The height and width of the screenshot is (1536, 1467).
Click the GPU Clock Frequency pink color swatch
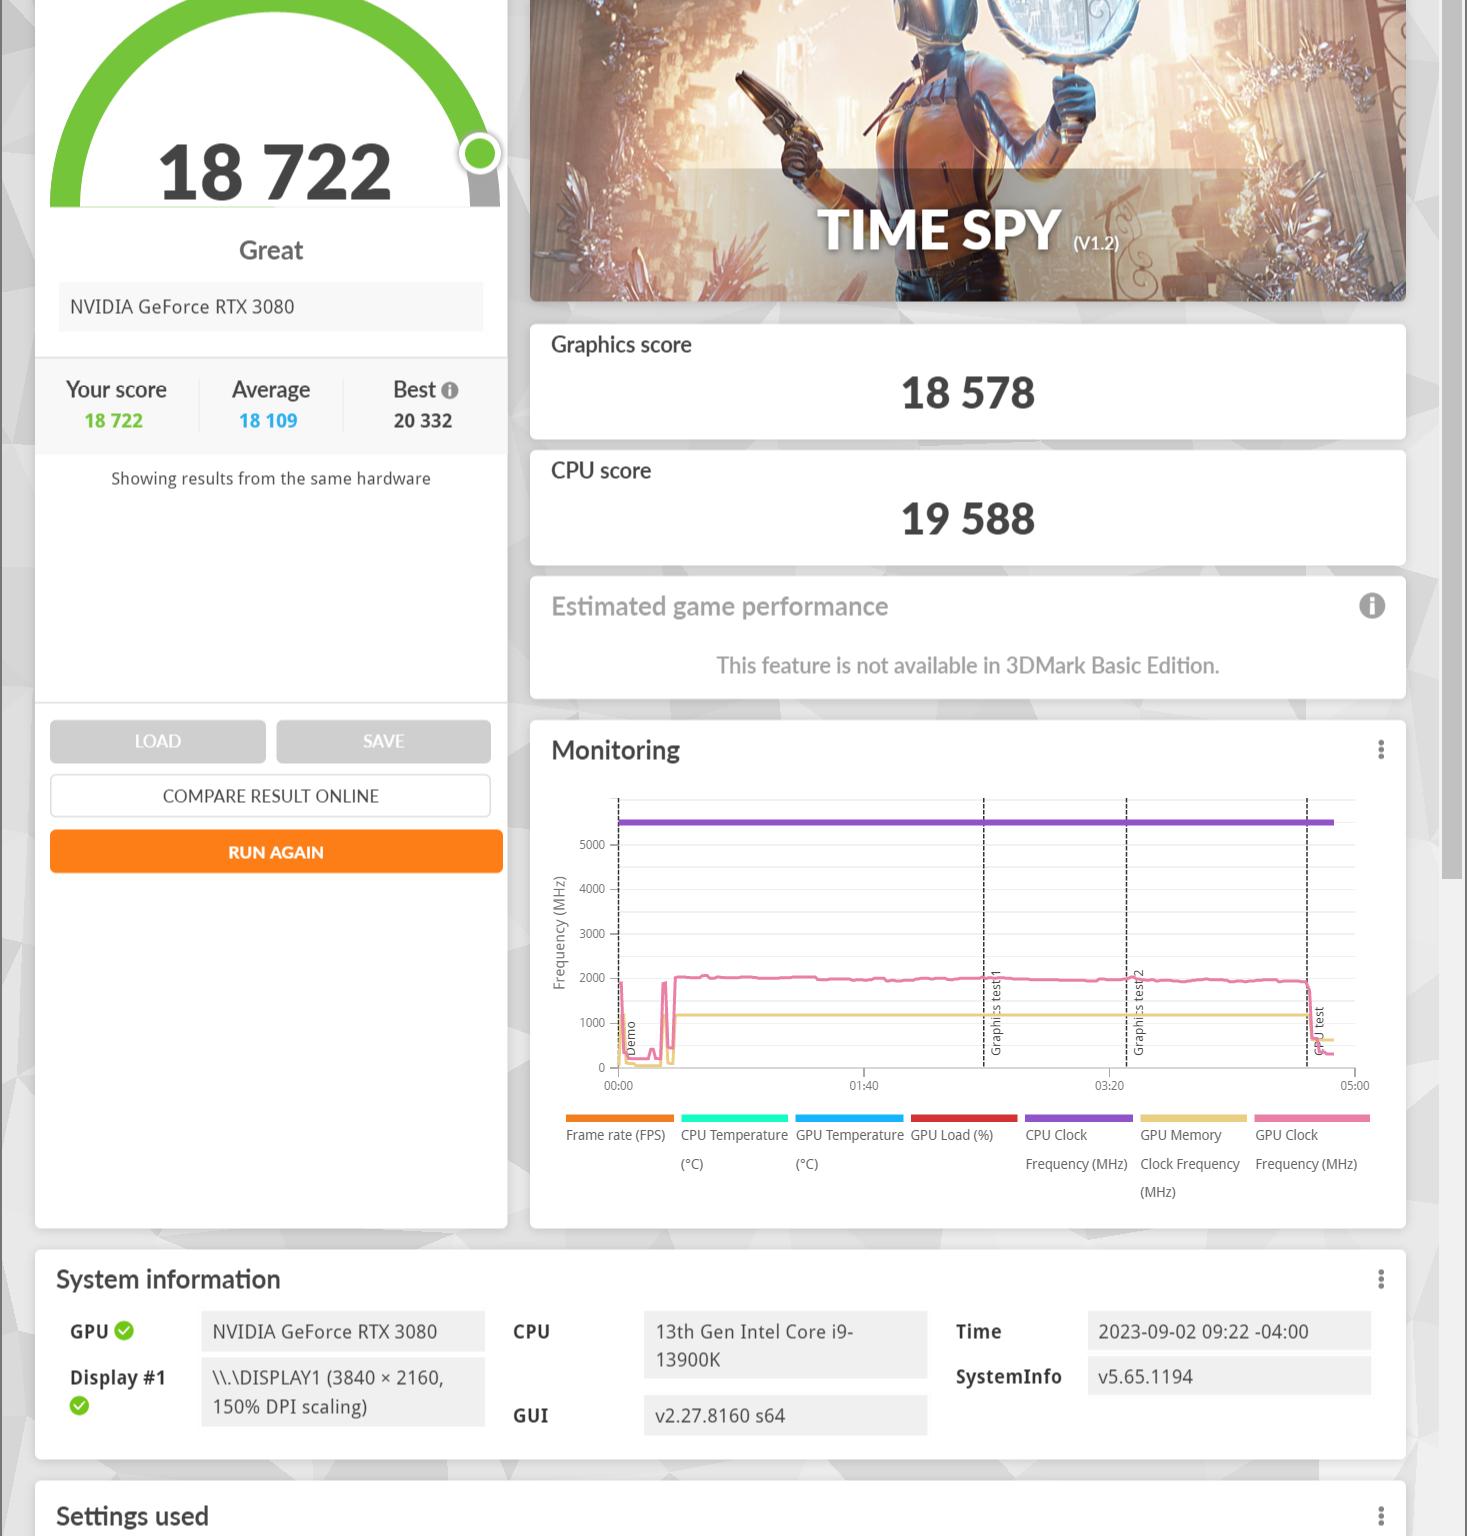tap(1312, 1119)
